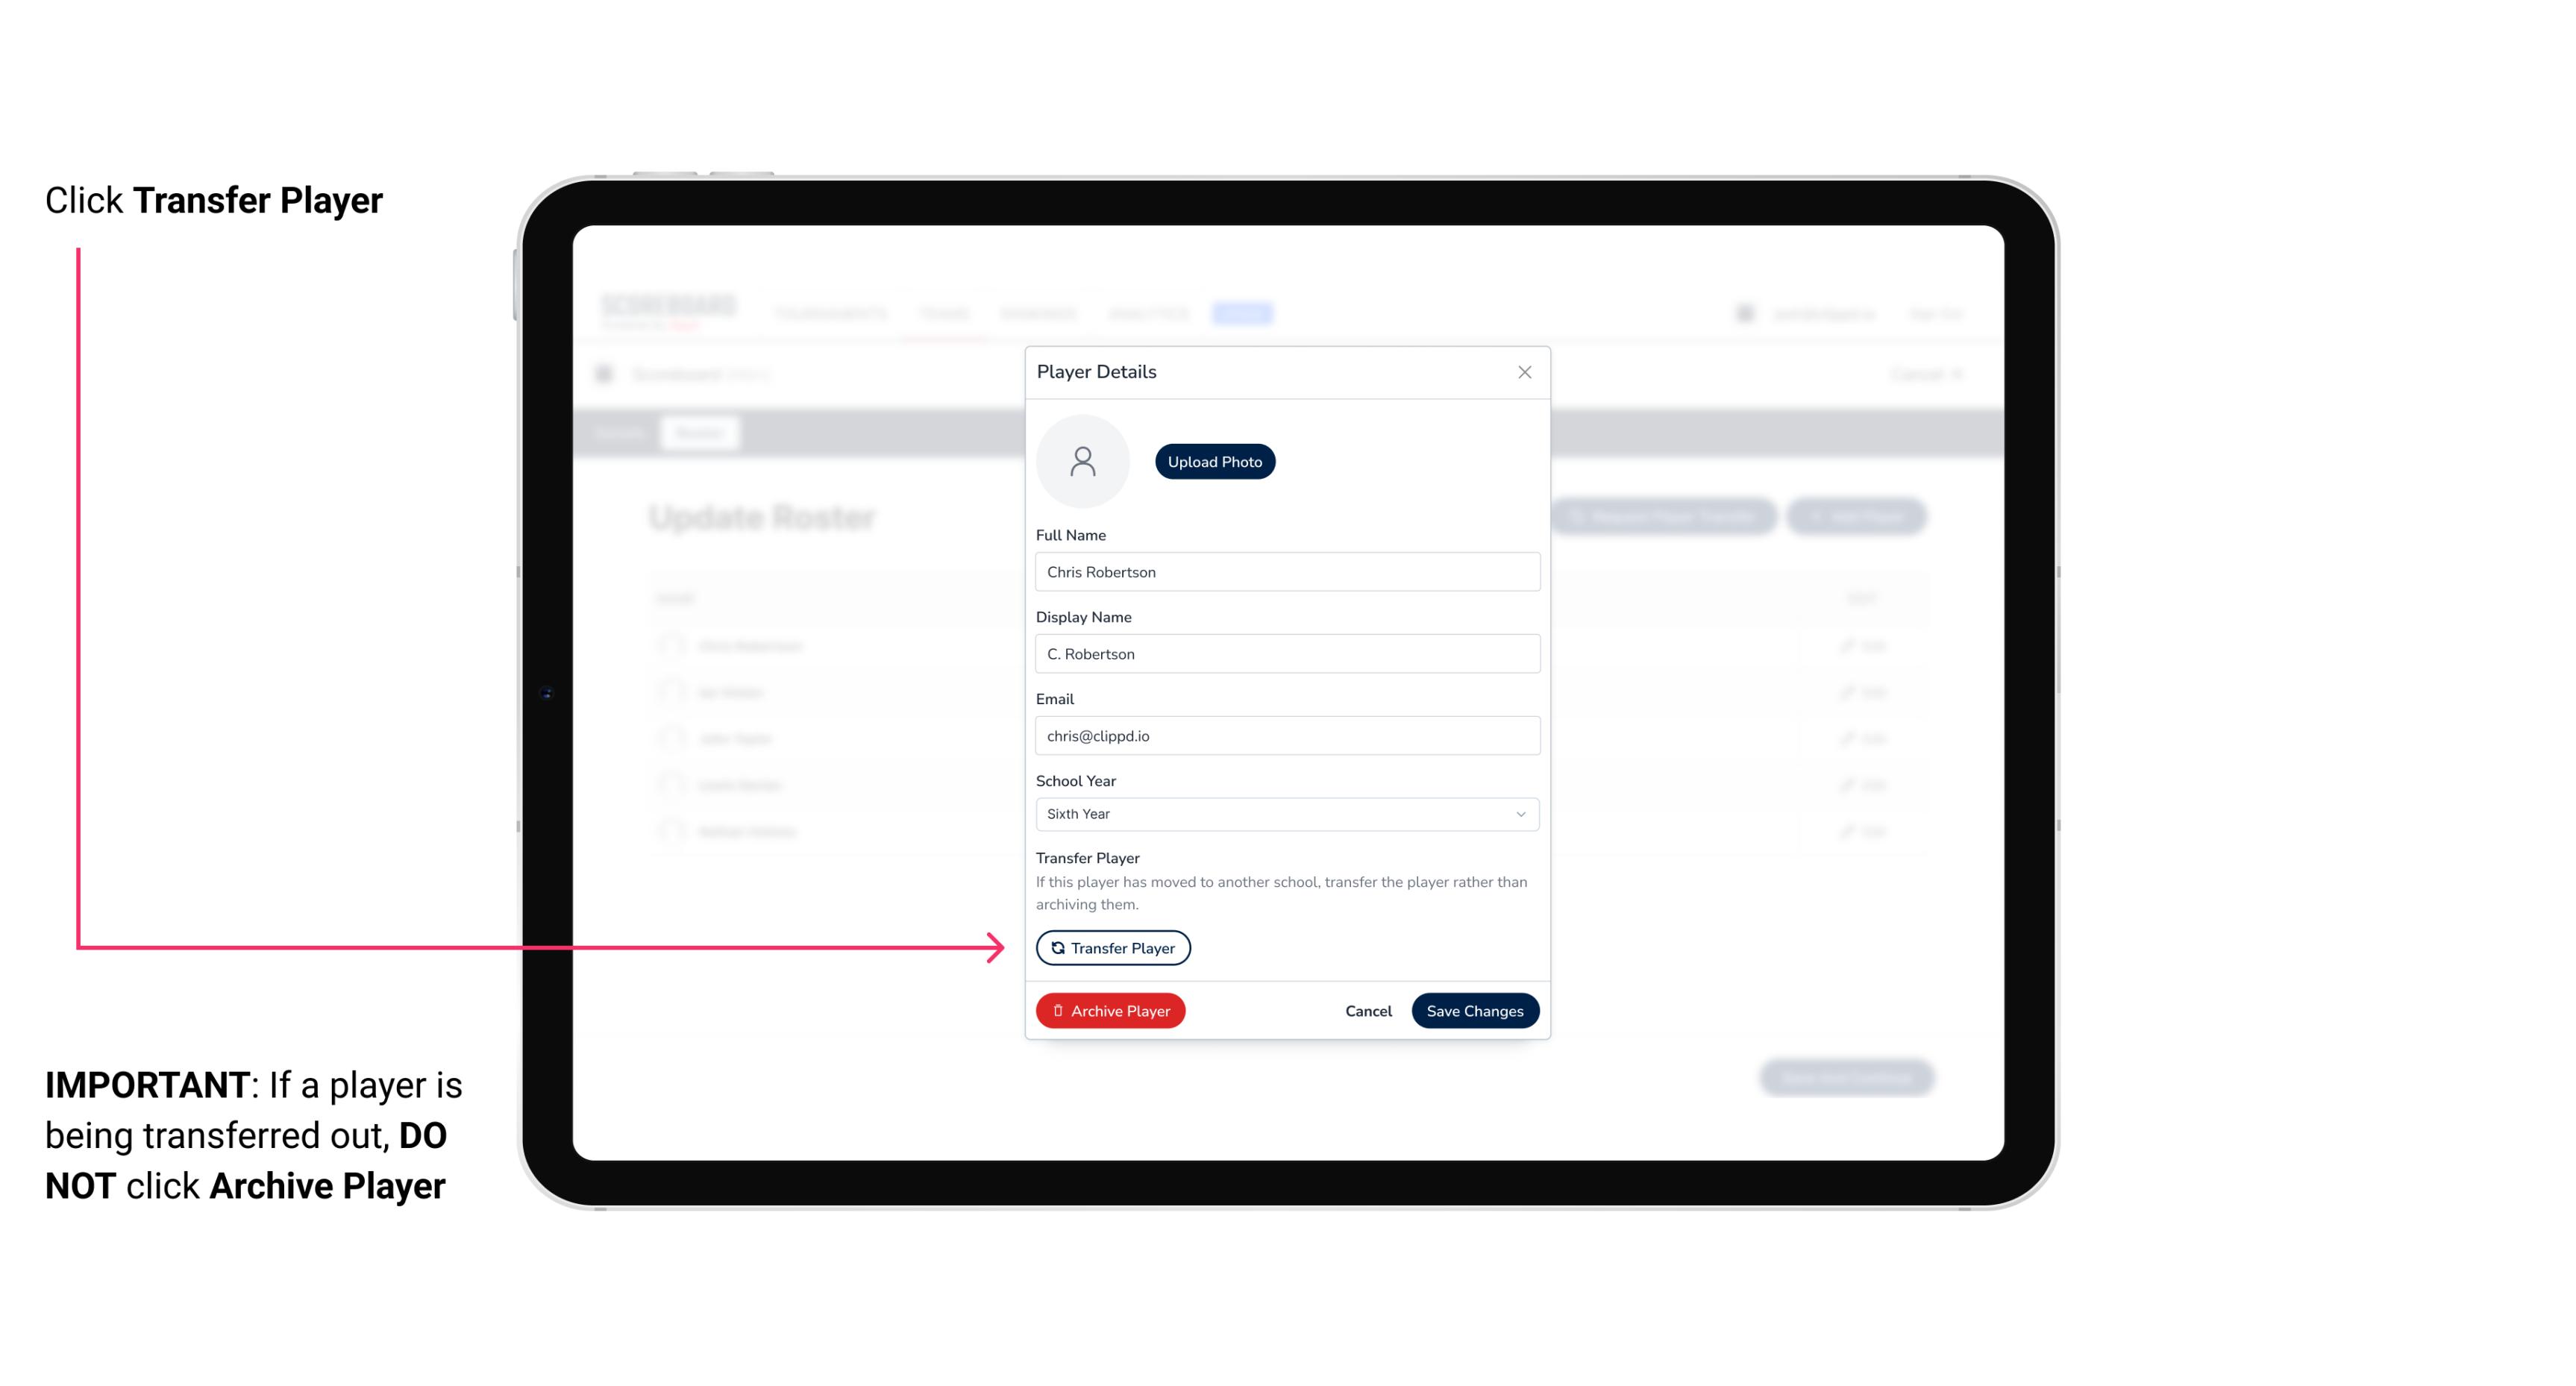
Task: Click Email input field chris@clippd.io
Action: (1285, 736)
